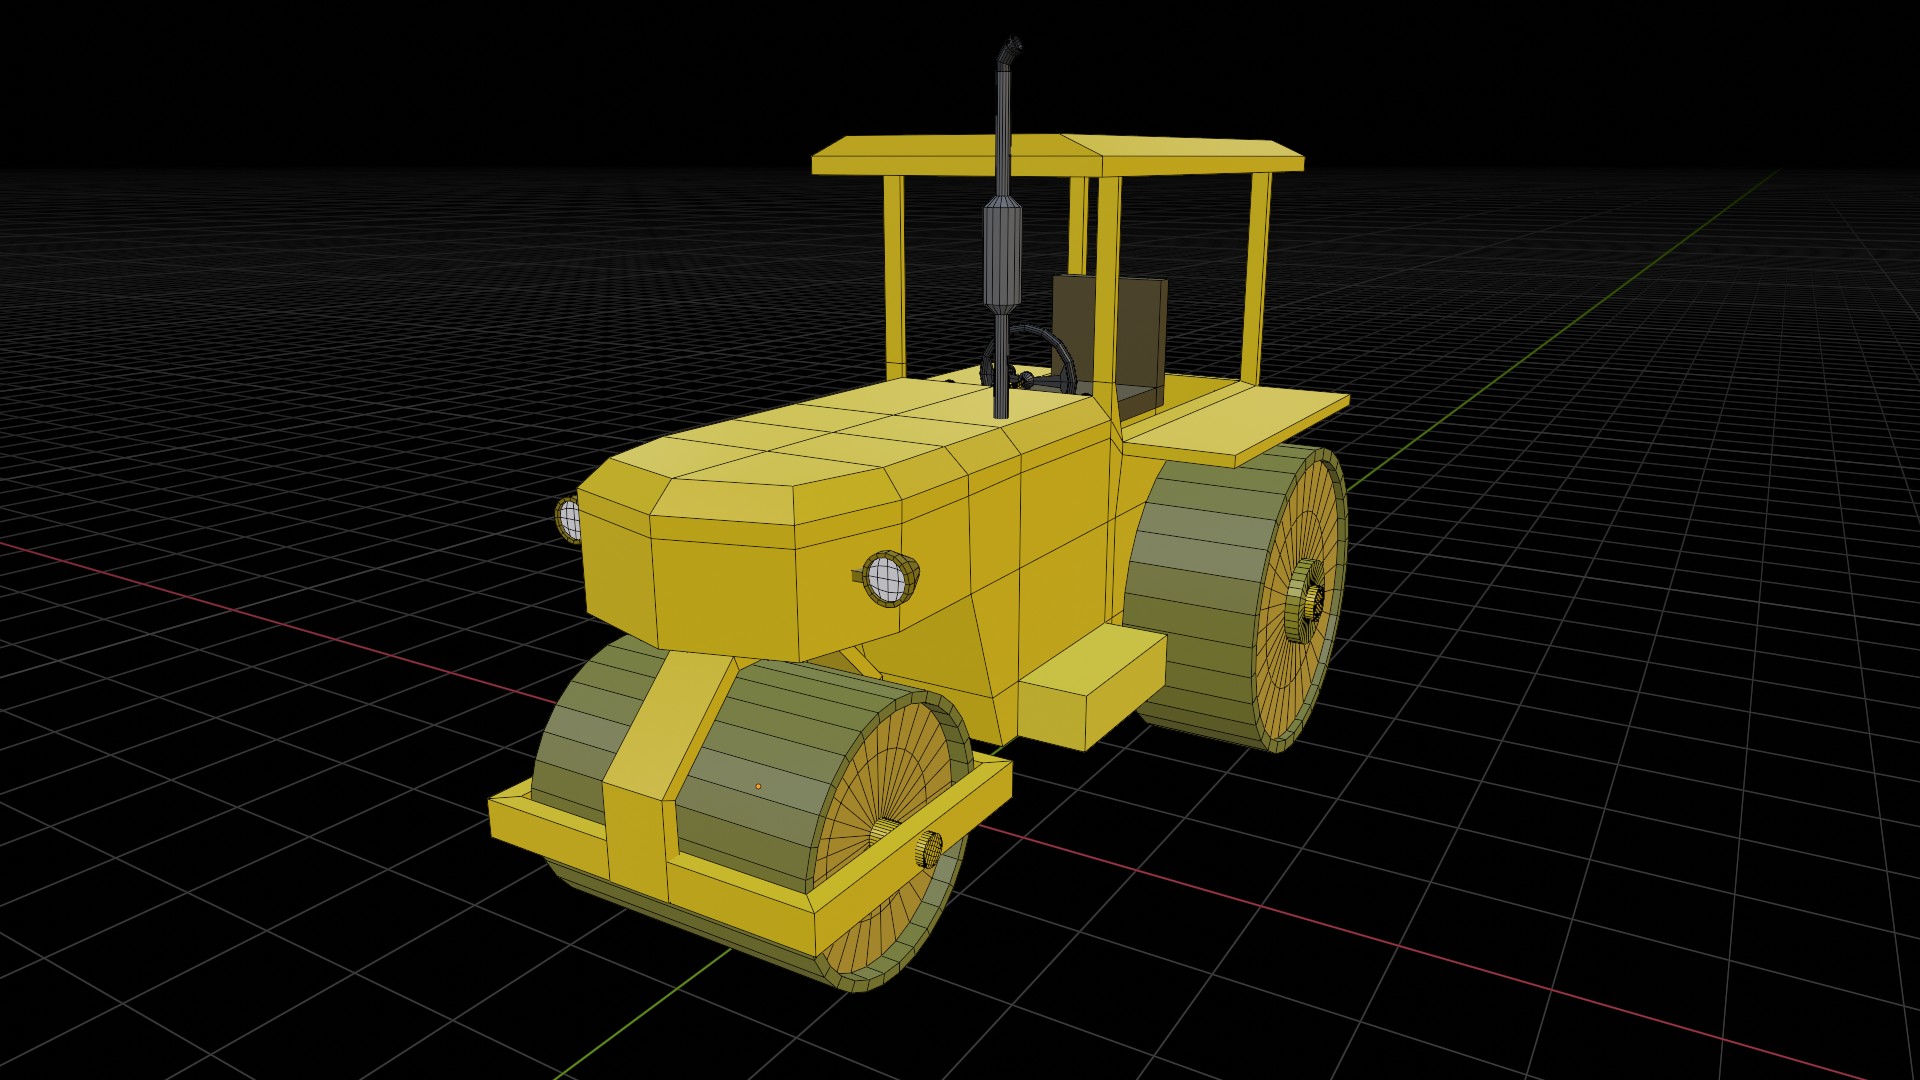Select the right front headlight lens

pyautogui.click(x=886, y=579)
